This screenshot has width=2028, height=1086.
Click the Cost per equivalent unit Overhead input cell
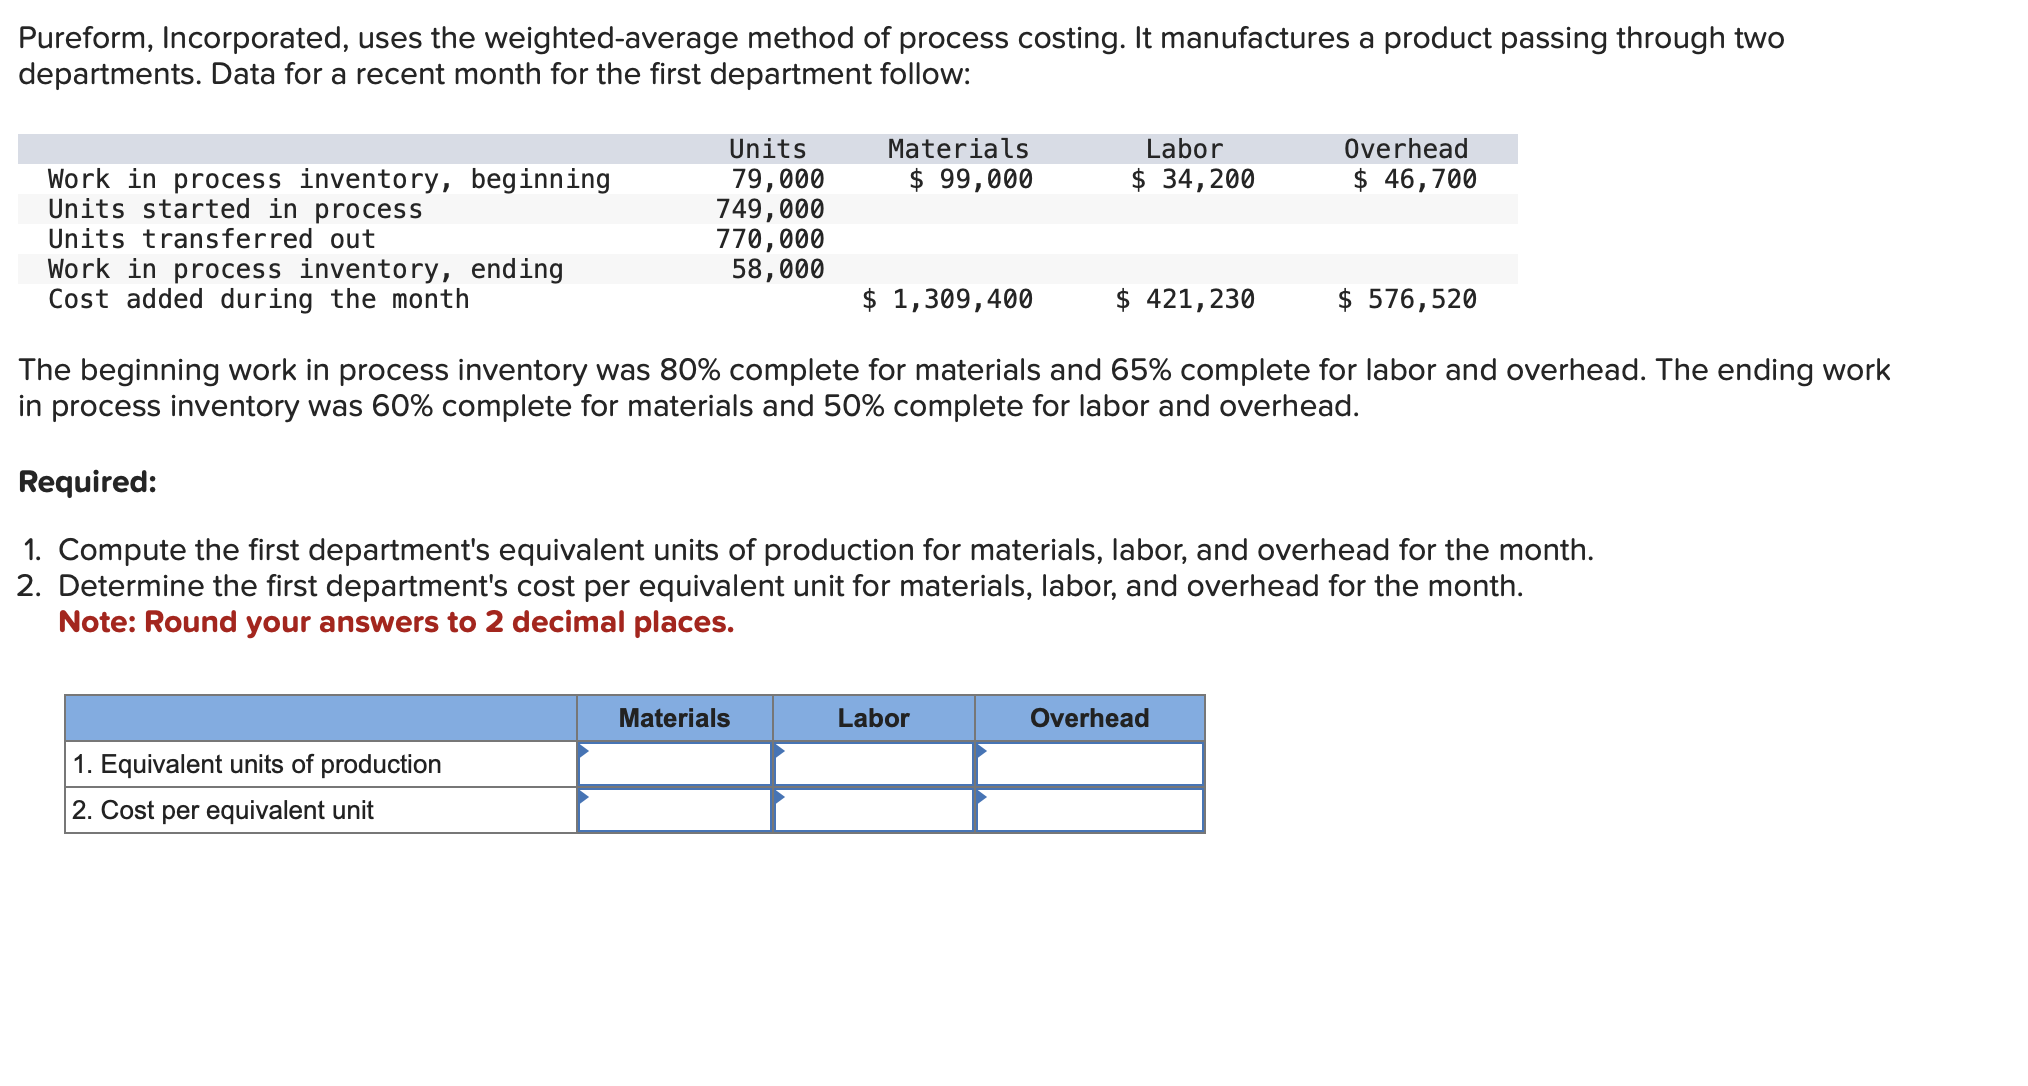(1088, 811)
